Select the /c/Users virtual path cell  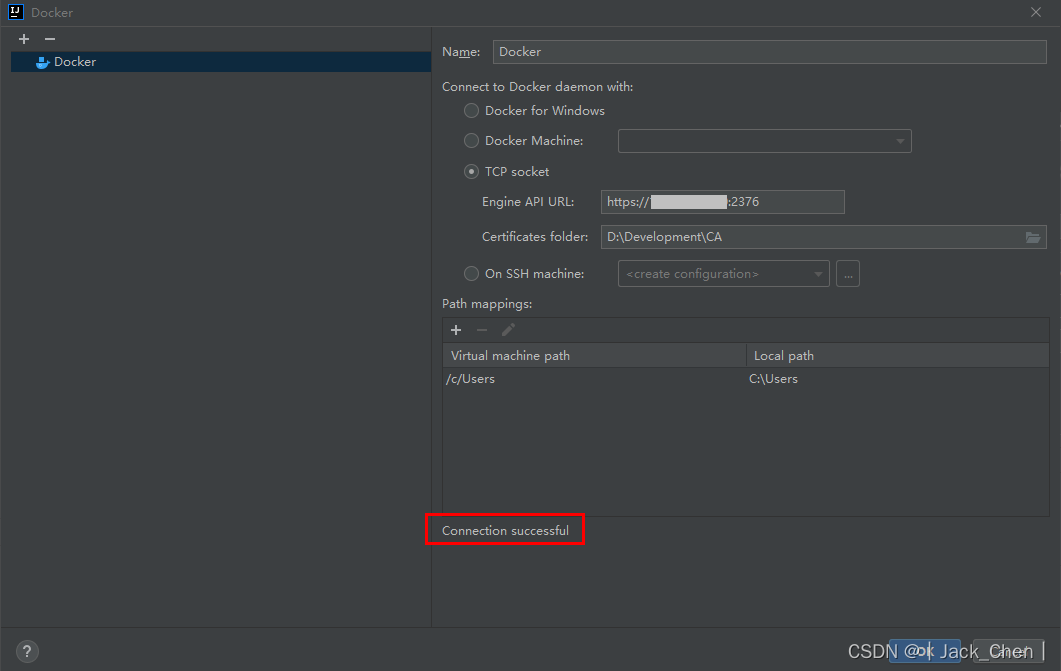tap(594, 379)
